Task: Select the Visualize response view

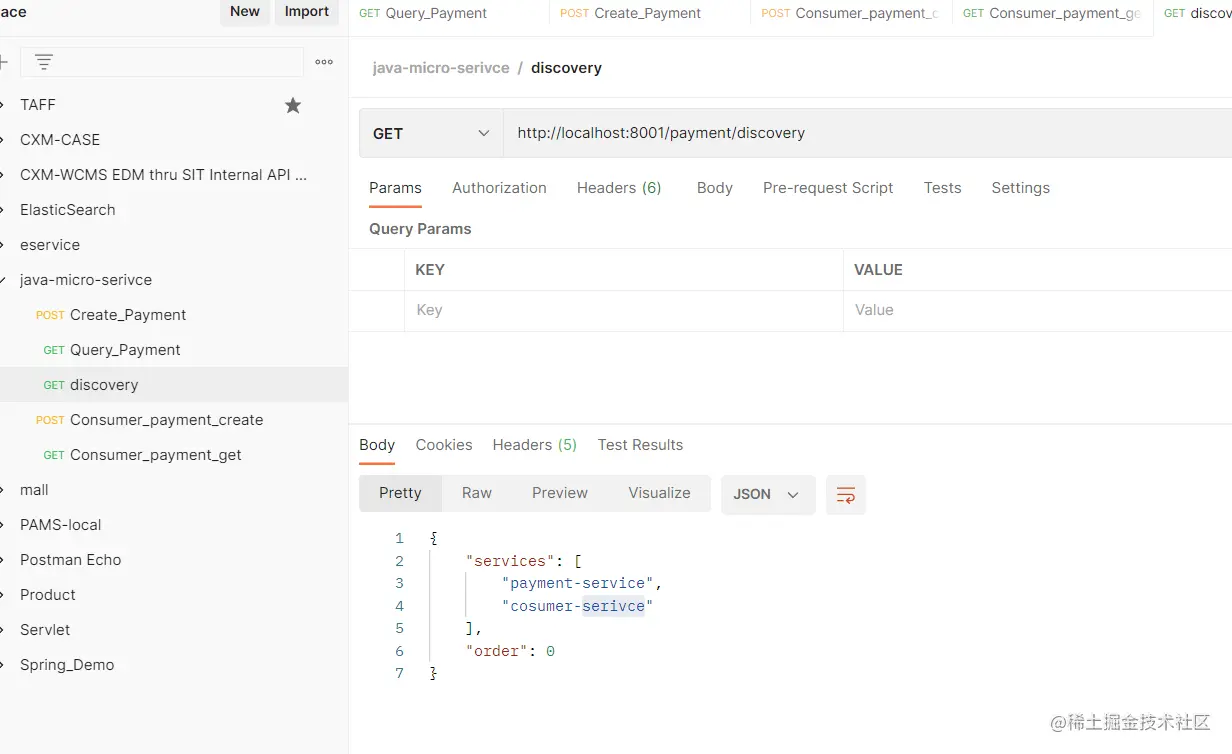Action: pos(659,493)
